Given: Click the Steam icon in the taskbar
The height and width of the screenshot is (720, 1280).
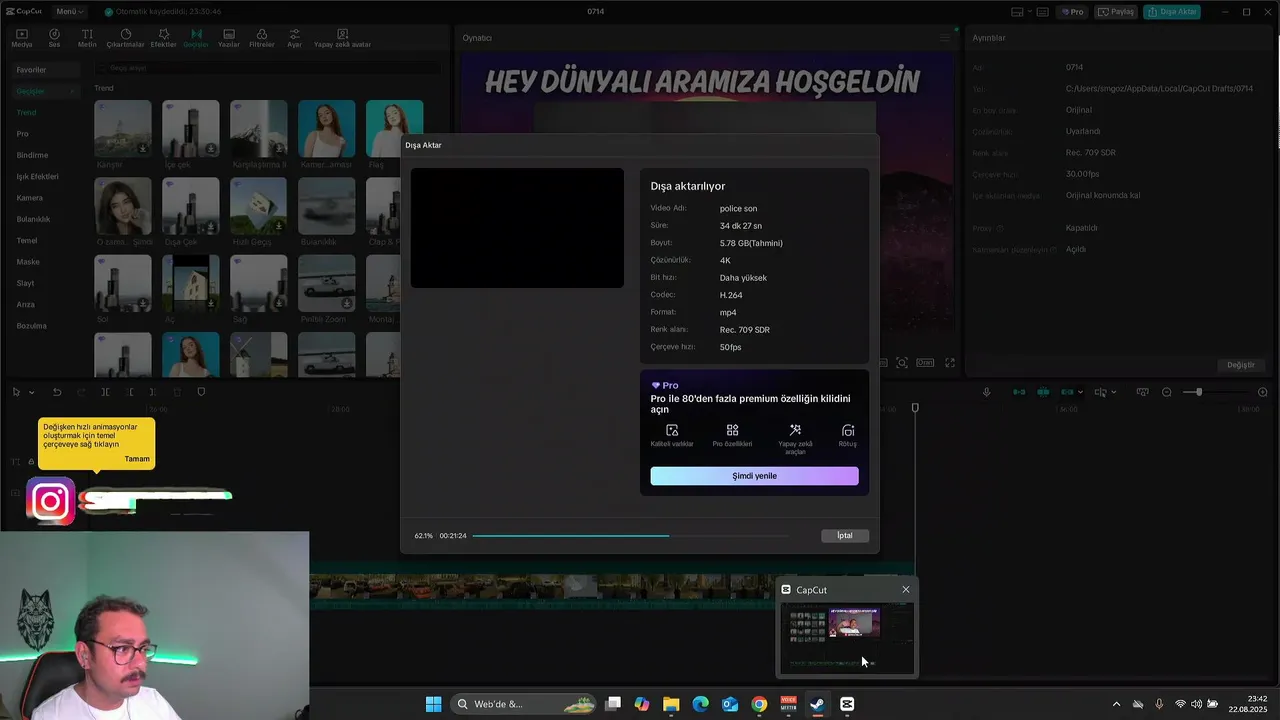Looking at the screenshot, I should coord(817,704).
